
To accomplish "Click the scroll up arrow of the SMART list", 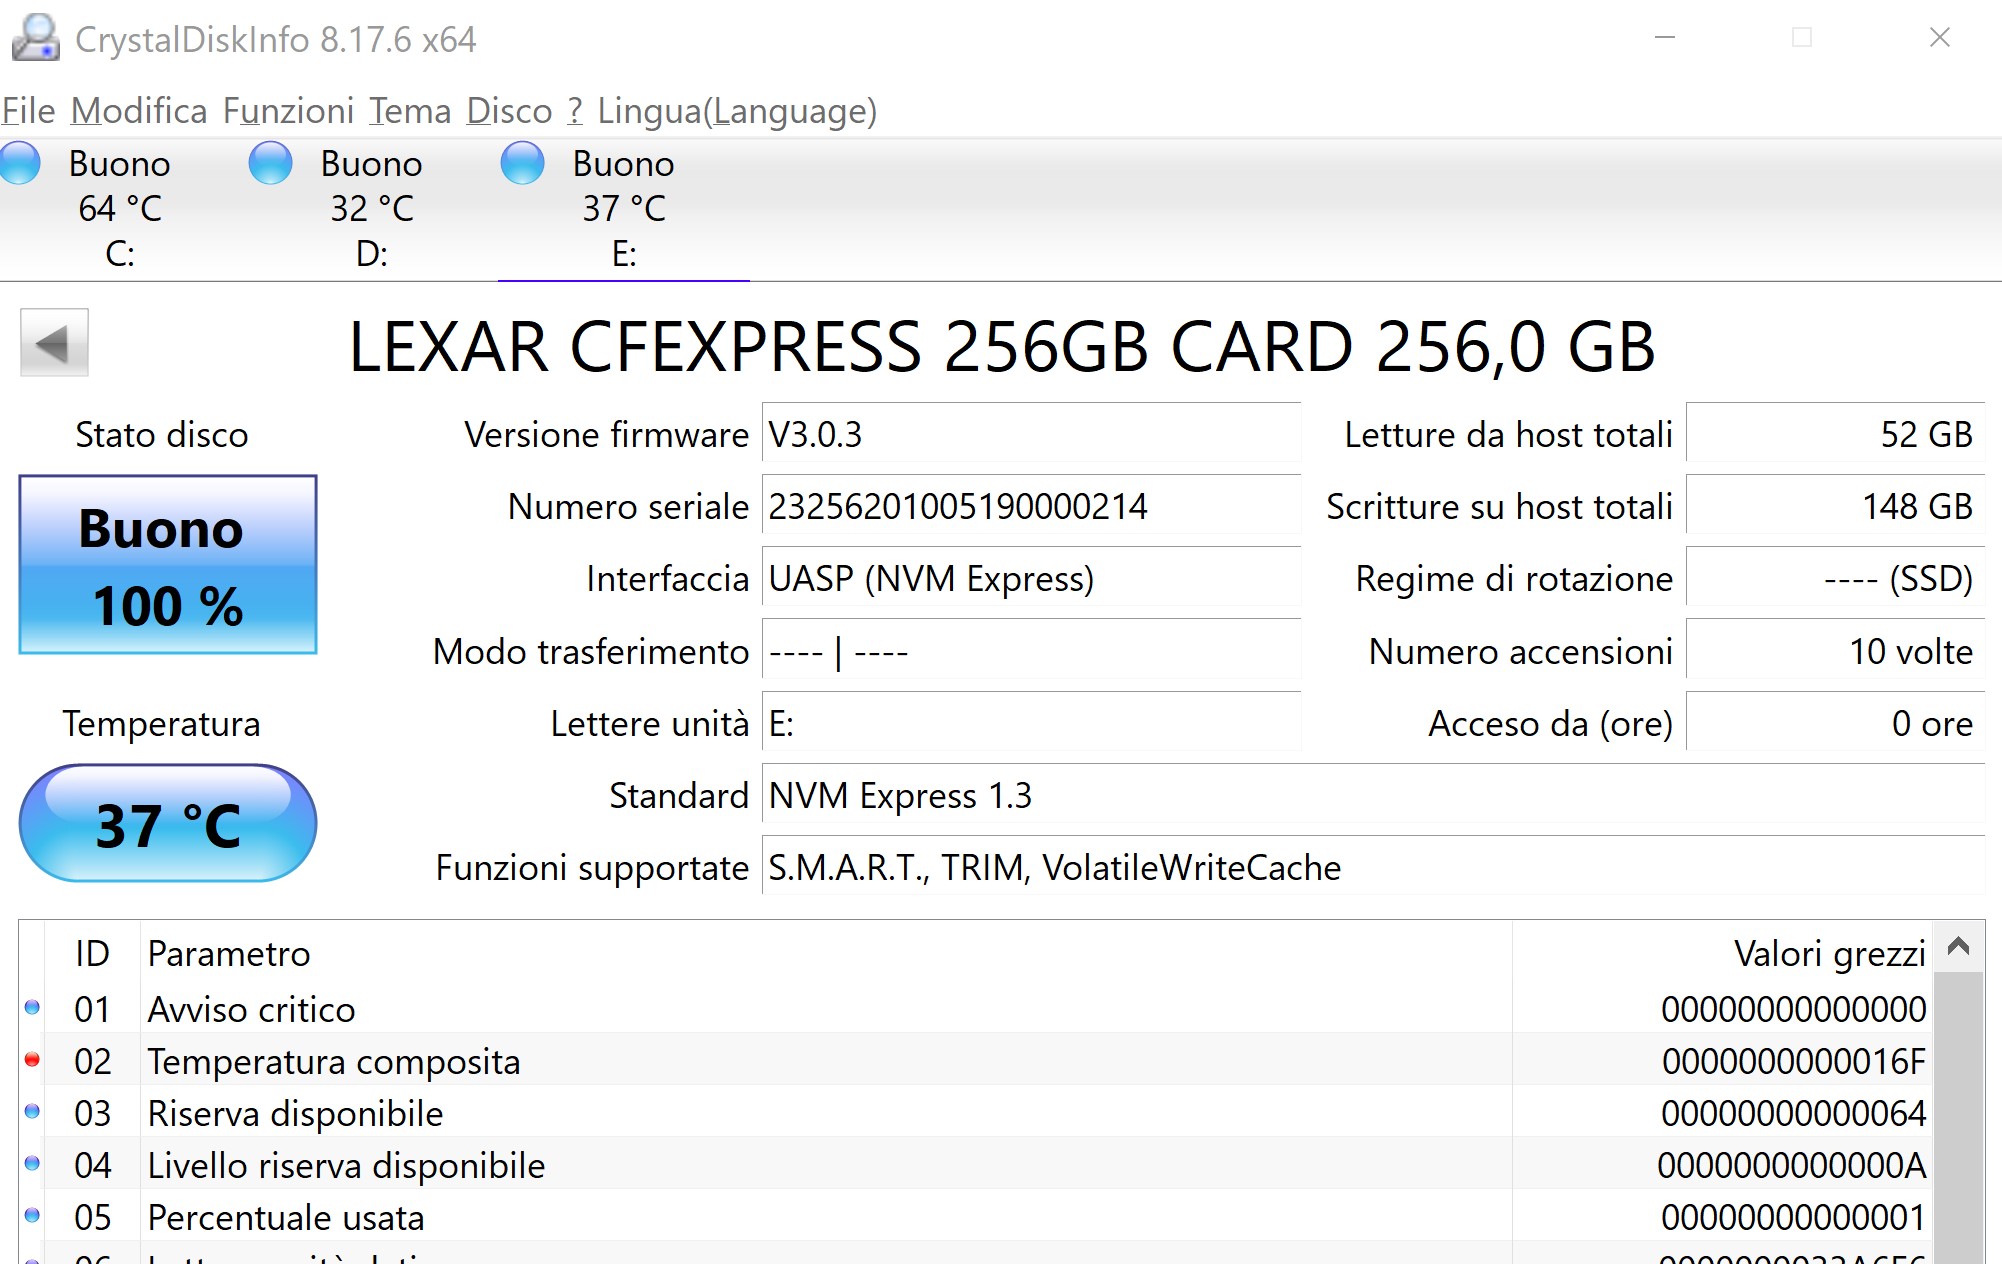I will pyautogui.click(x=1958, y=946).
